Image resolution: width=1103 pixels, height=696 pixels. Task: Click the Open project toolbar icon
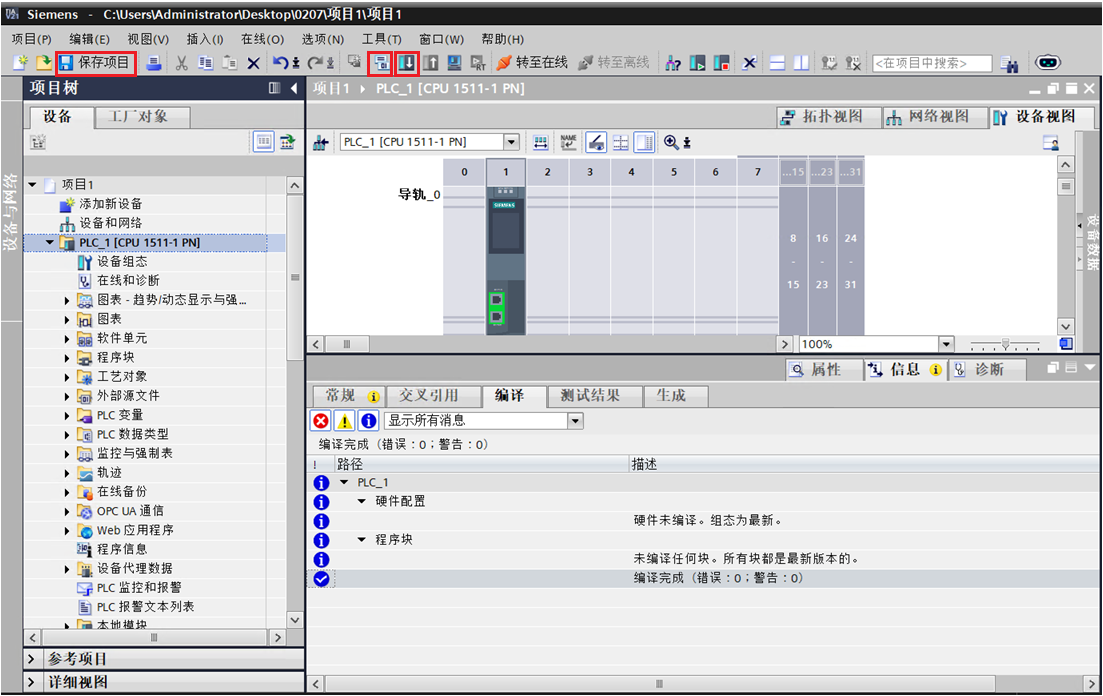(x=44, y=63)
